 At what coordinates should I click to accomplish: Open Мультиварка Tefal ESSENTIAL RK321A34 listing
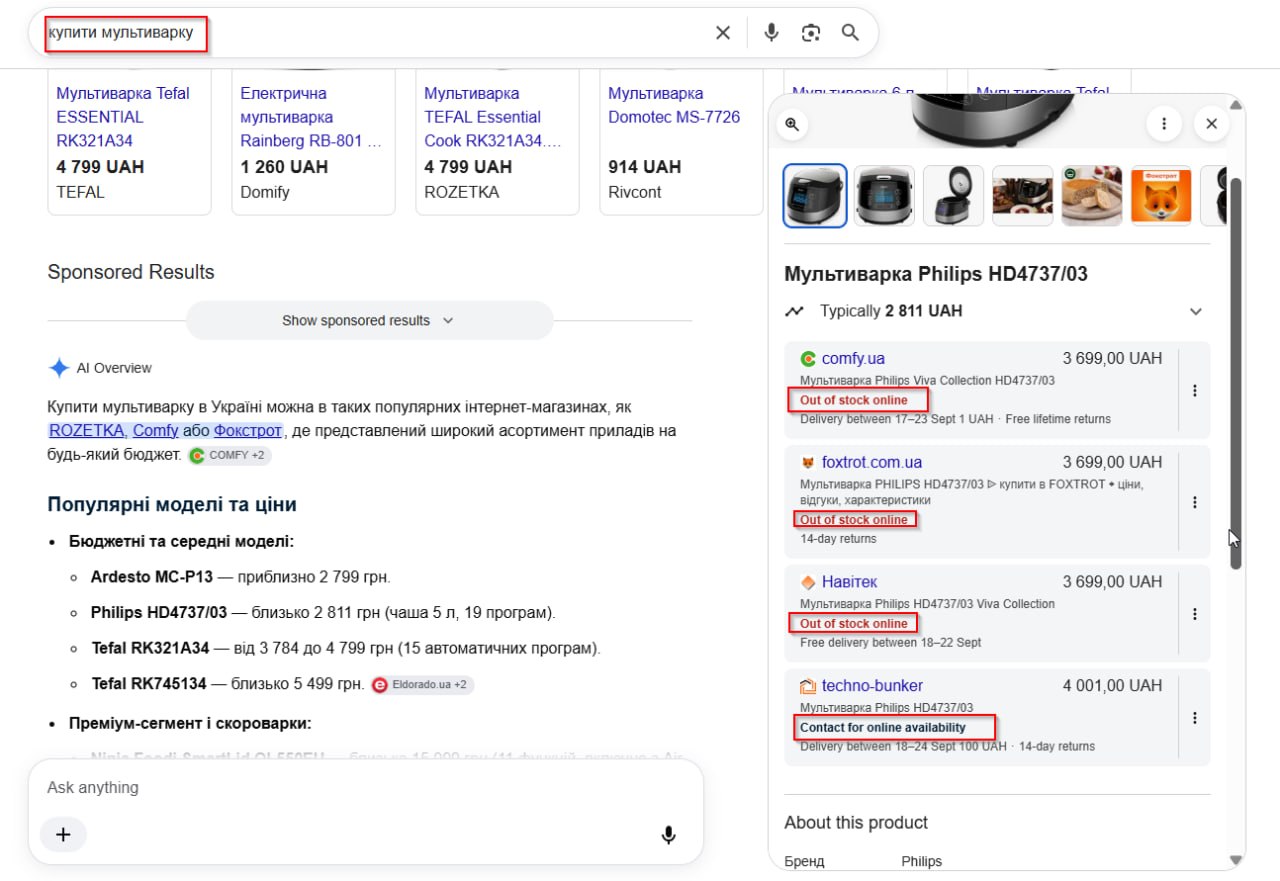(122, 117)
